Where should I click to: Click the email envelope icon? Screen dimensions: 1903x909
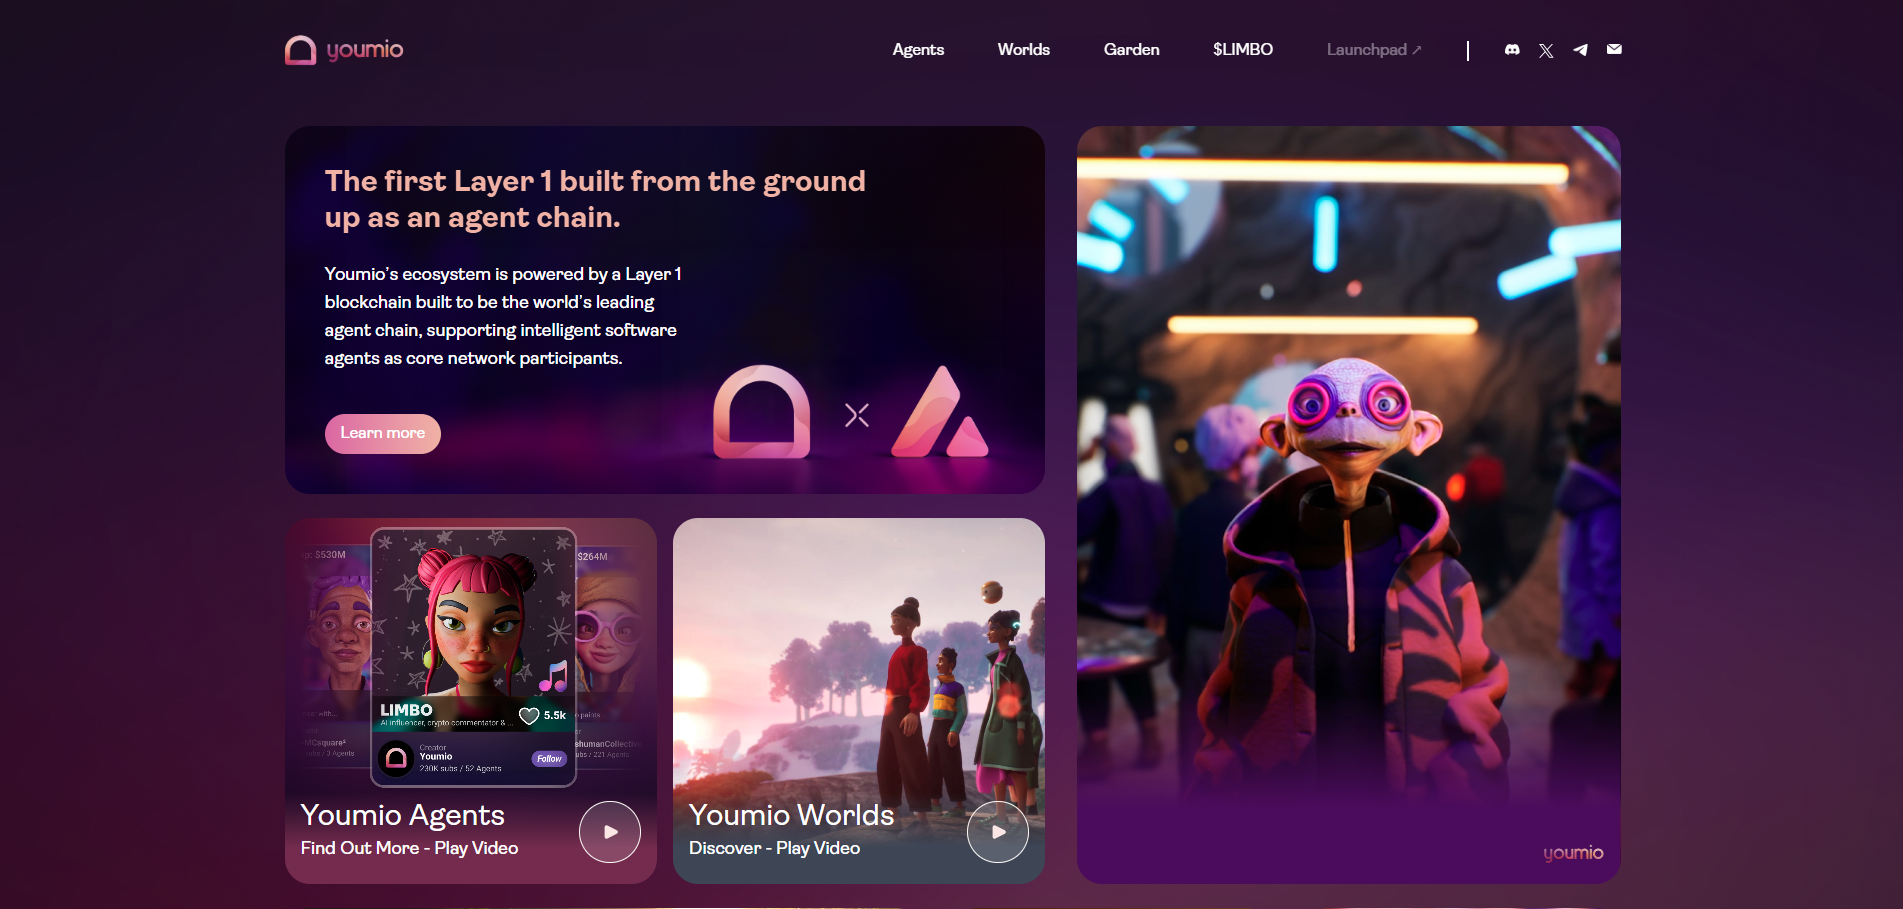click(x=1614, y=49)
